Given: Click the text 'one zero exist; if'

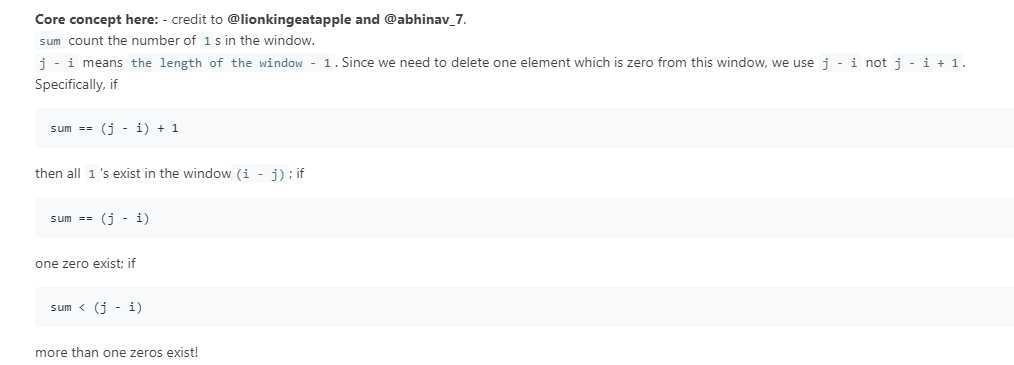Looking at the screenshot, I should pyautogui.click(x=85, y=263).
